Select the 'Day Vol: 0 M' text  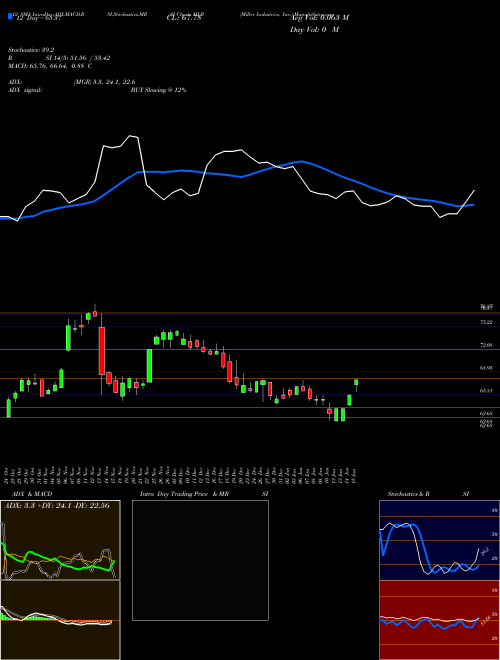(314, 29)
